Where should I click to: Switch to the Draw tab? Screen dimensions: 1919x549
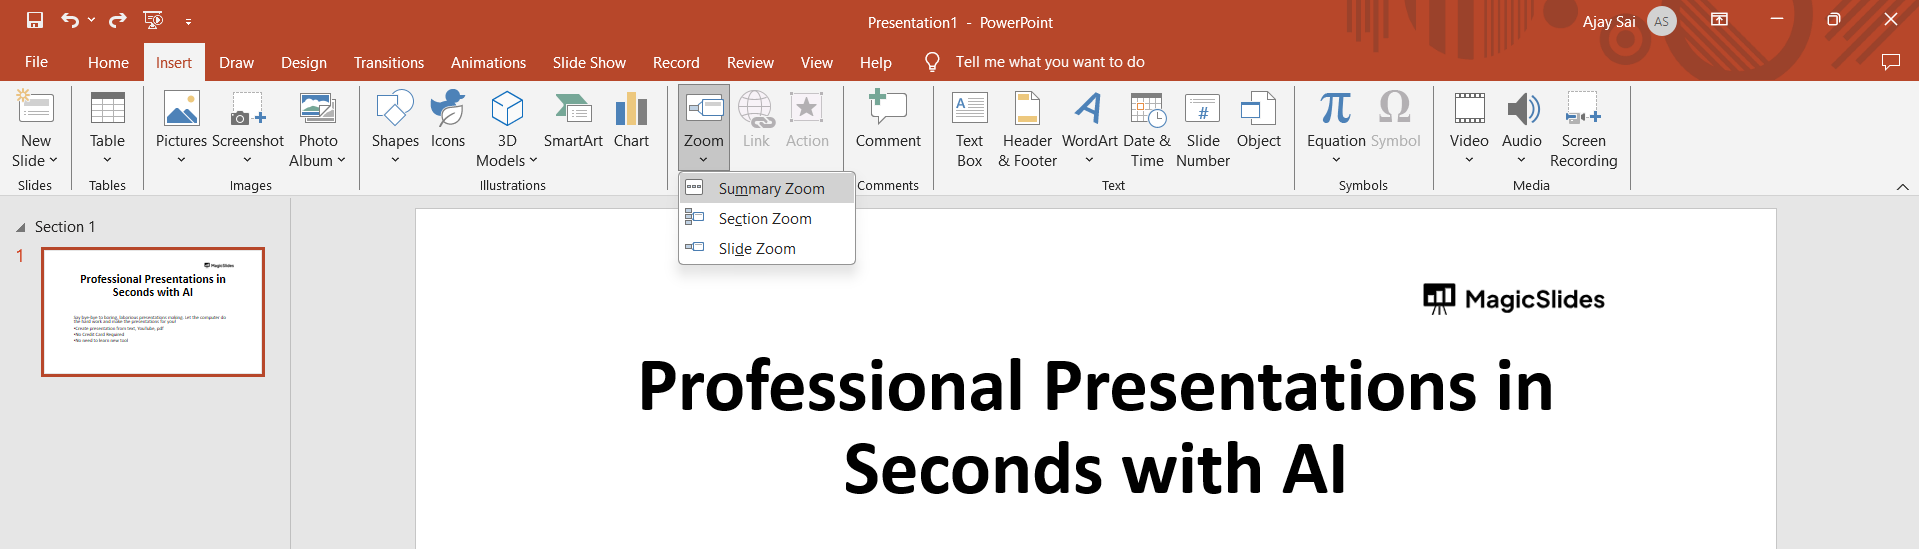tap(236, 62)
